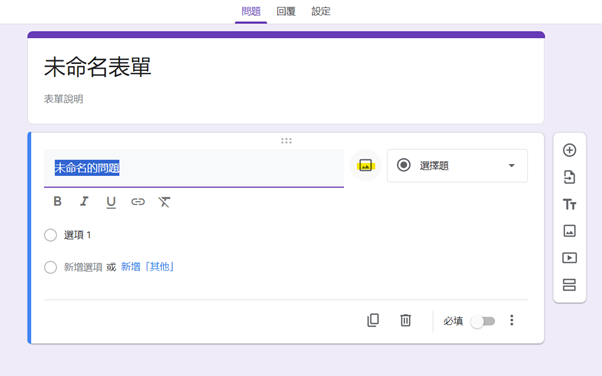Open the 選擇題 question type dropdown

457,166
